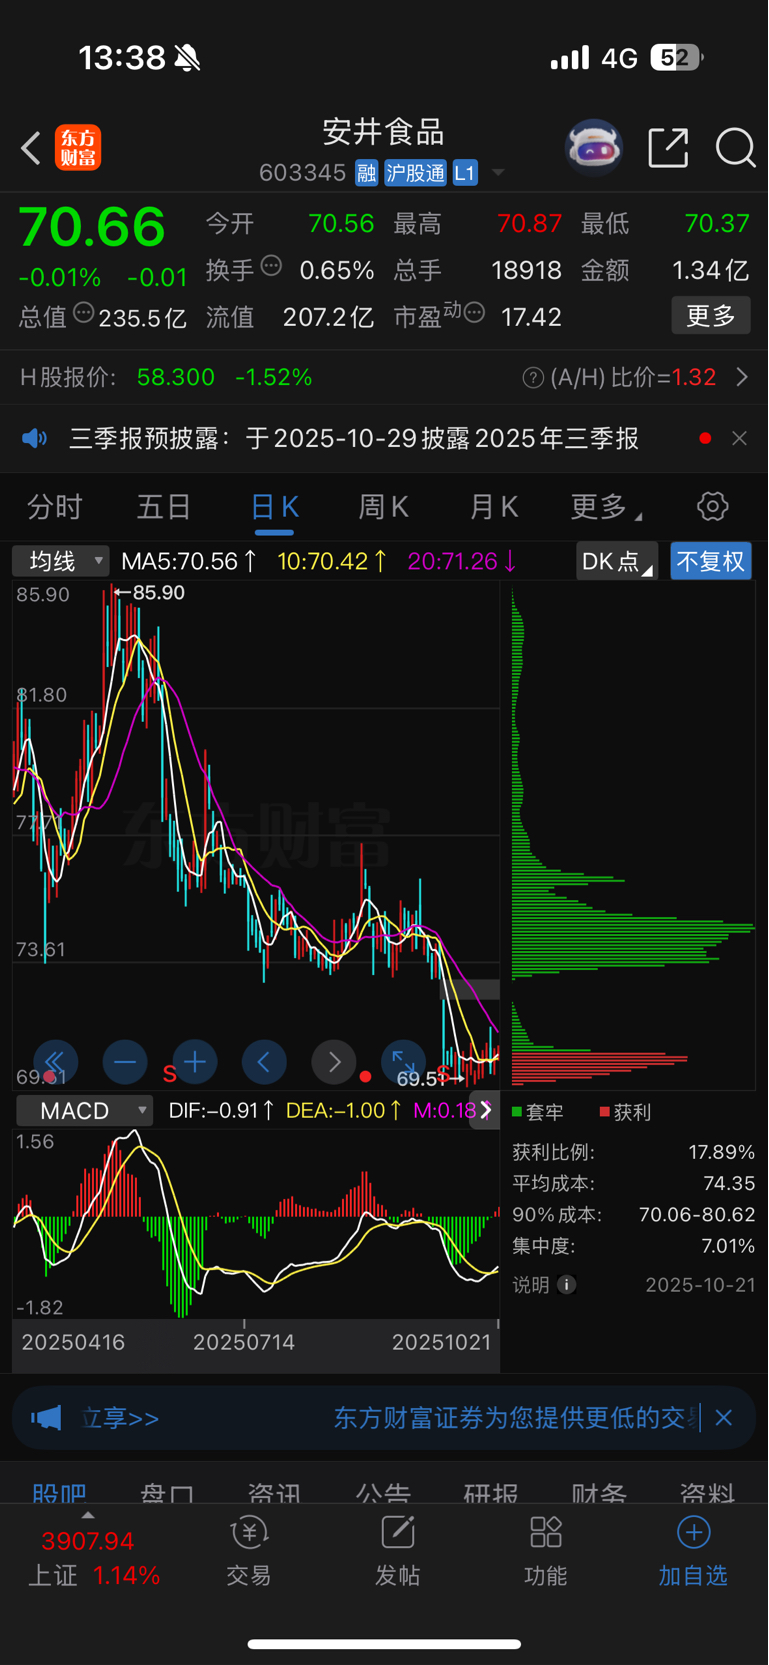Expand MACD values arrow
The image size is (769, 1665).
[485, 1110]
